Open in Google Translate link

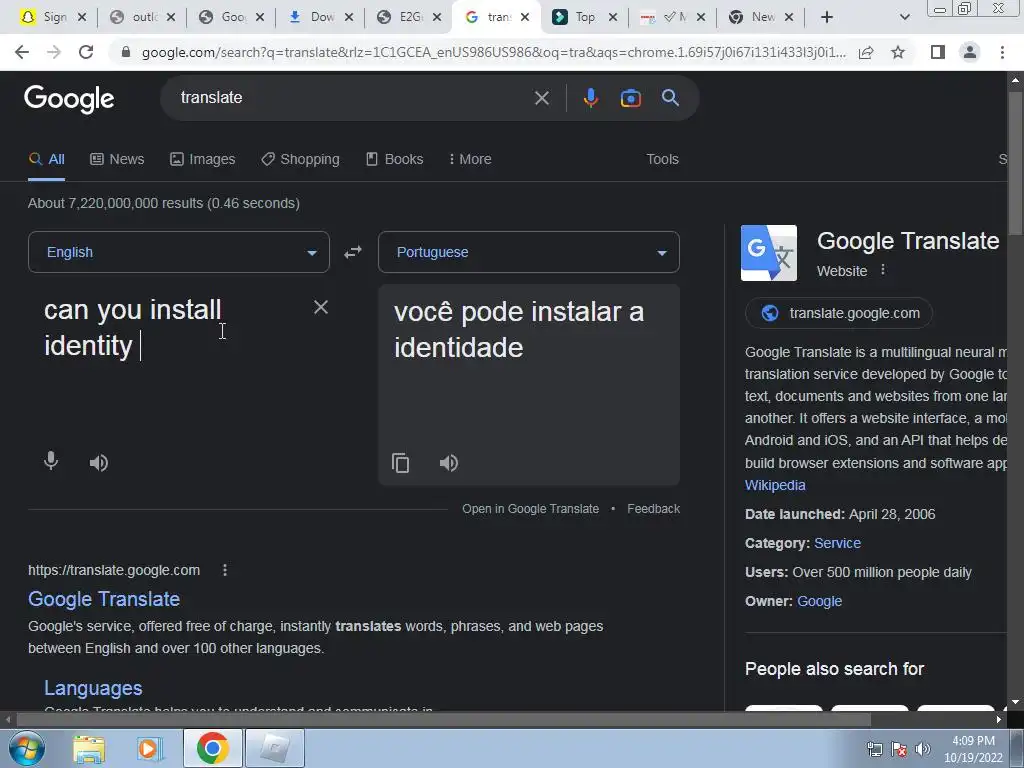coord(530,509)
